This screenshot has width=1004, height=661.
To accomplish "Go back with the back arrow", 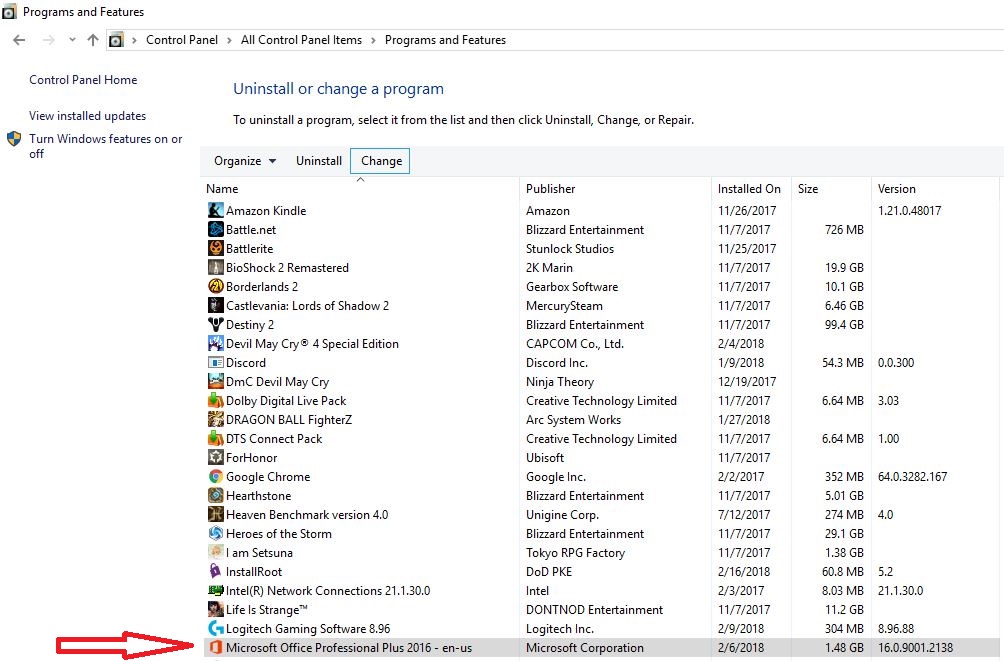I will pos(19,40).
